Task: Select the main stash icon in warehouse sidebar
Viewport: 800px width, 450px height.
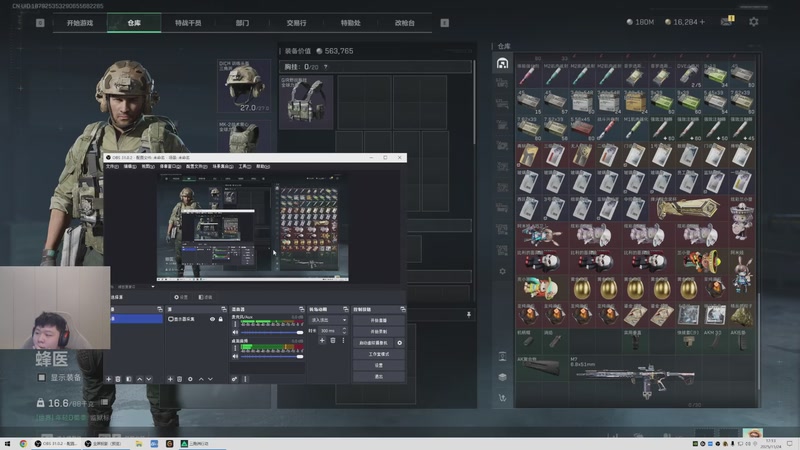Action: (x=502, y=64)
